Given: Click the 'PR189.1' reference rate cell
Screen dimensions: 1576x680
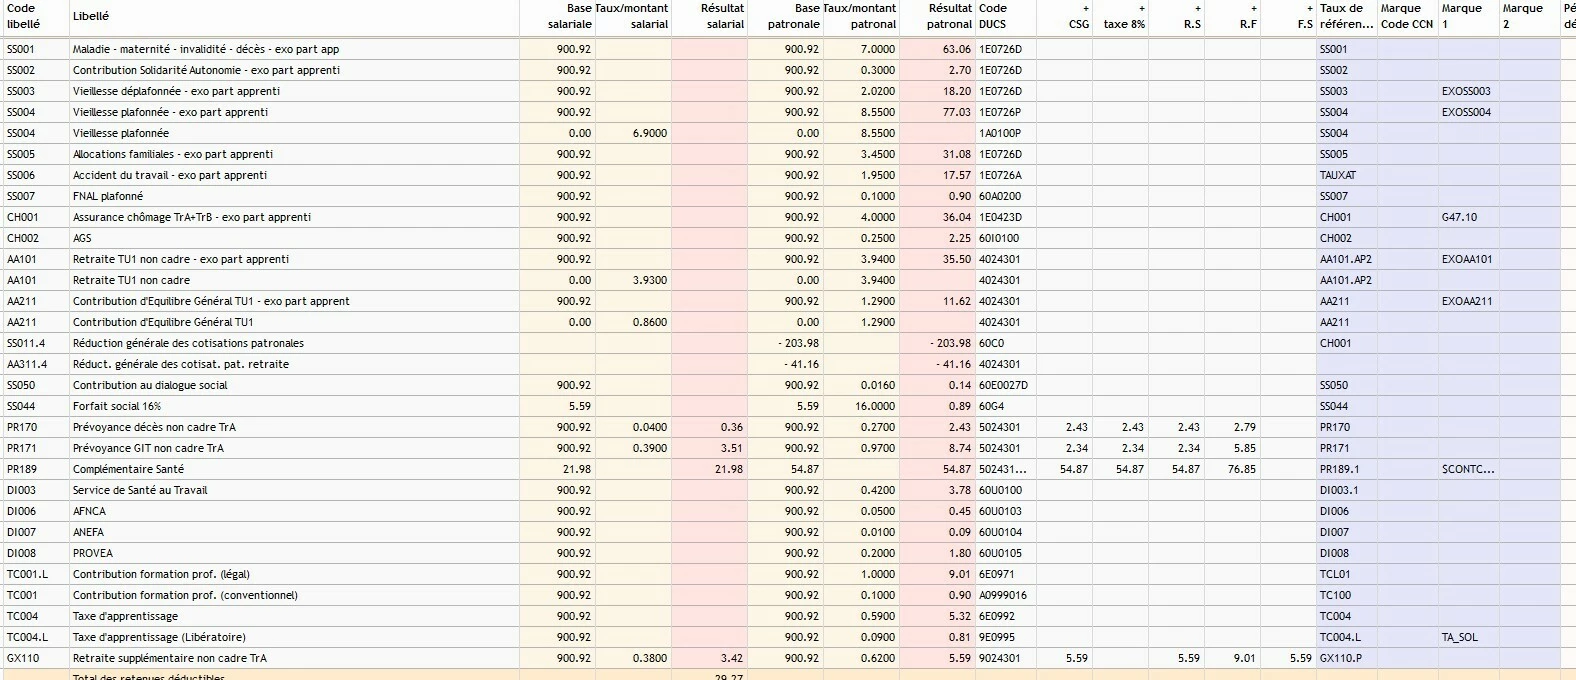Looking at the screenshot, I should click(x=1346, y=469).
